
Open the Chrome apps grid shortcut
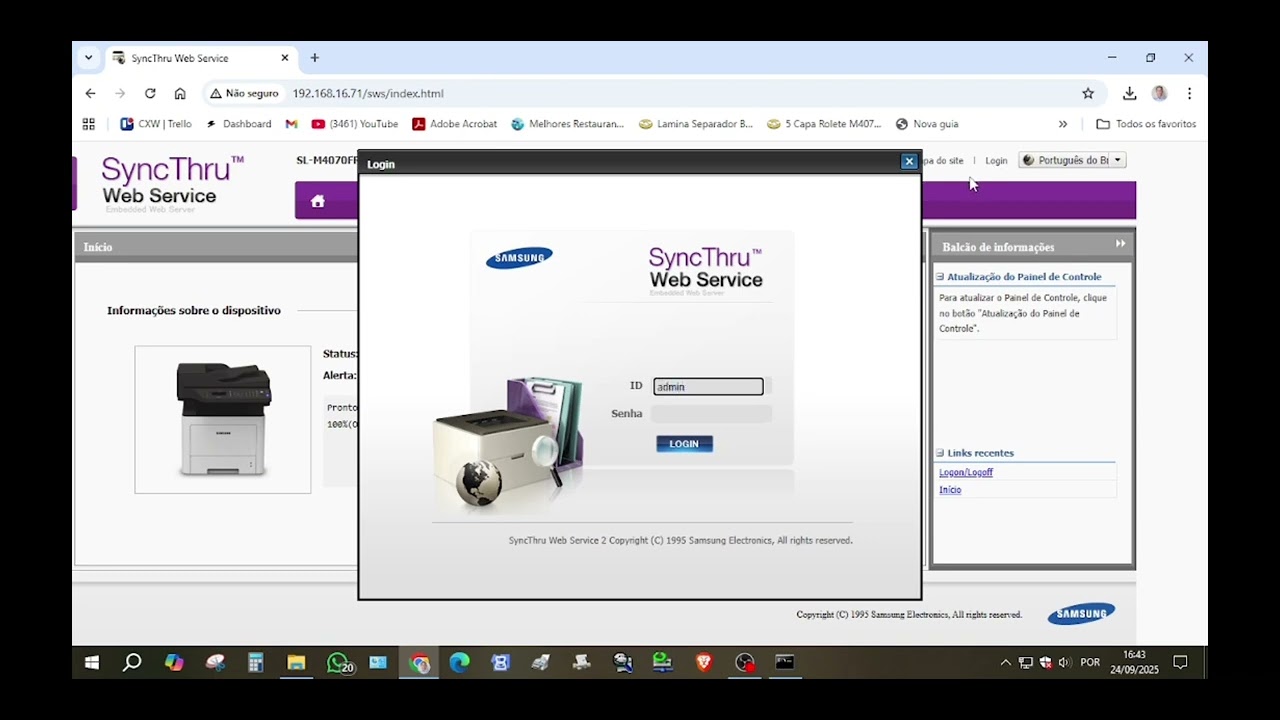click(x=88, y=124)
